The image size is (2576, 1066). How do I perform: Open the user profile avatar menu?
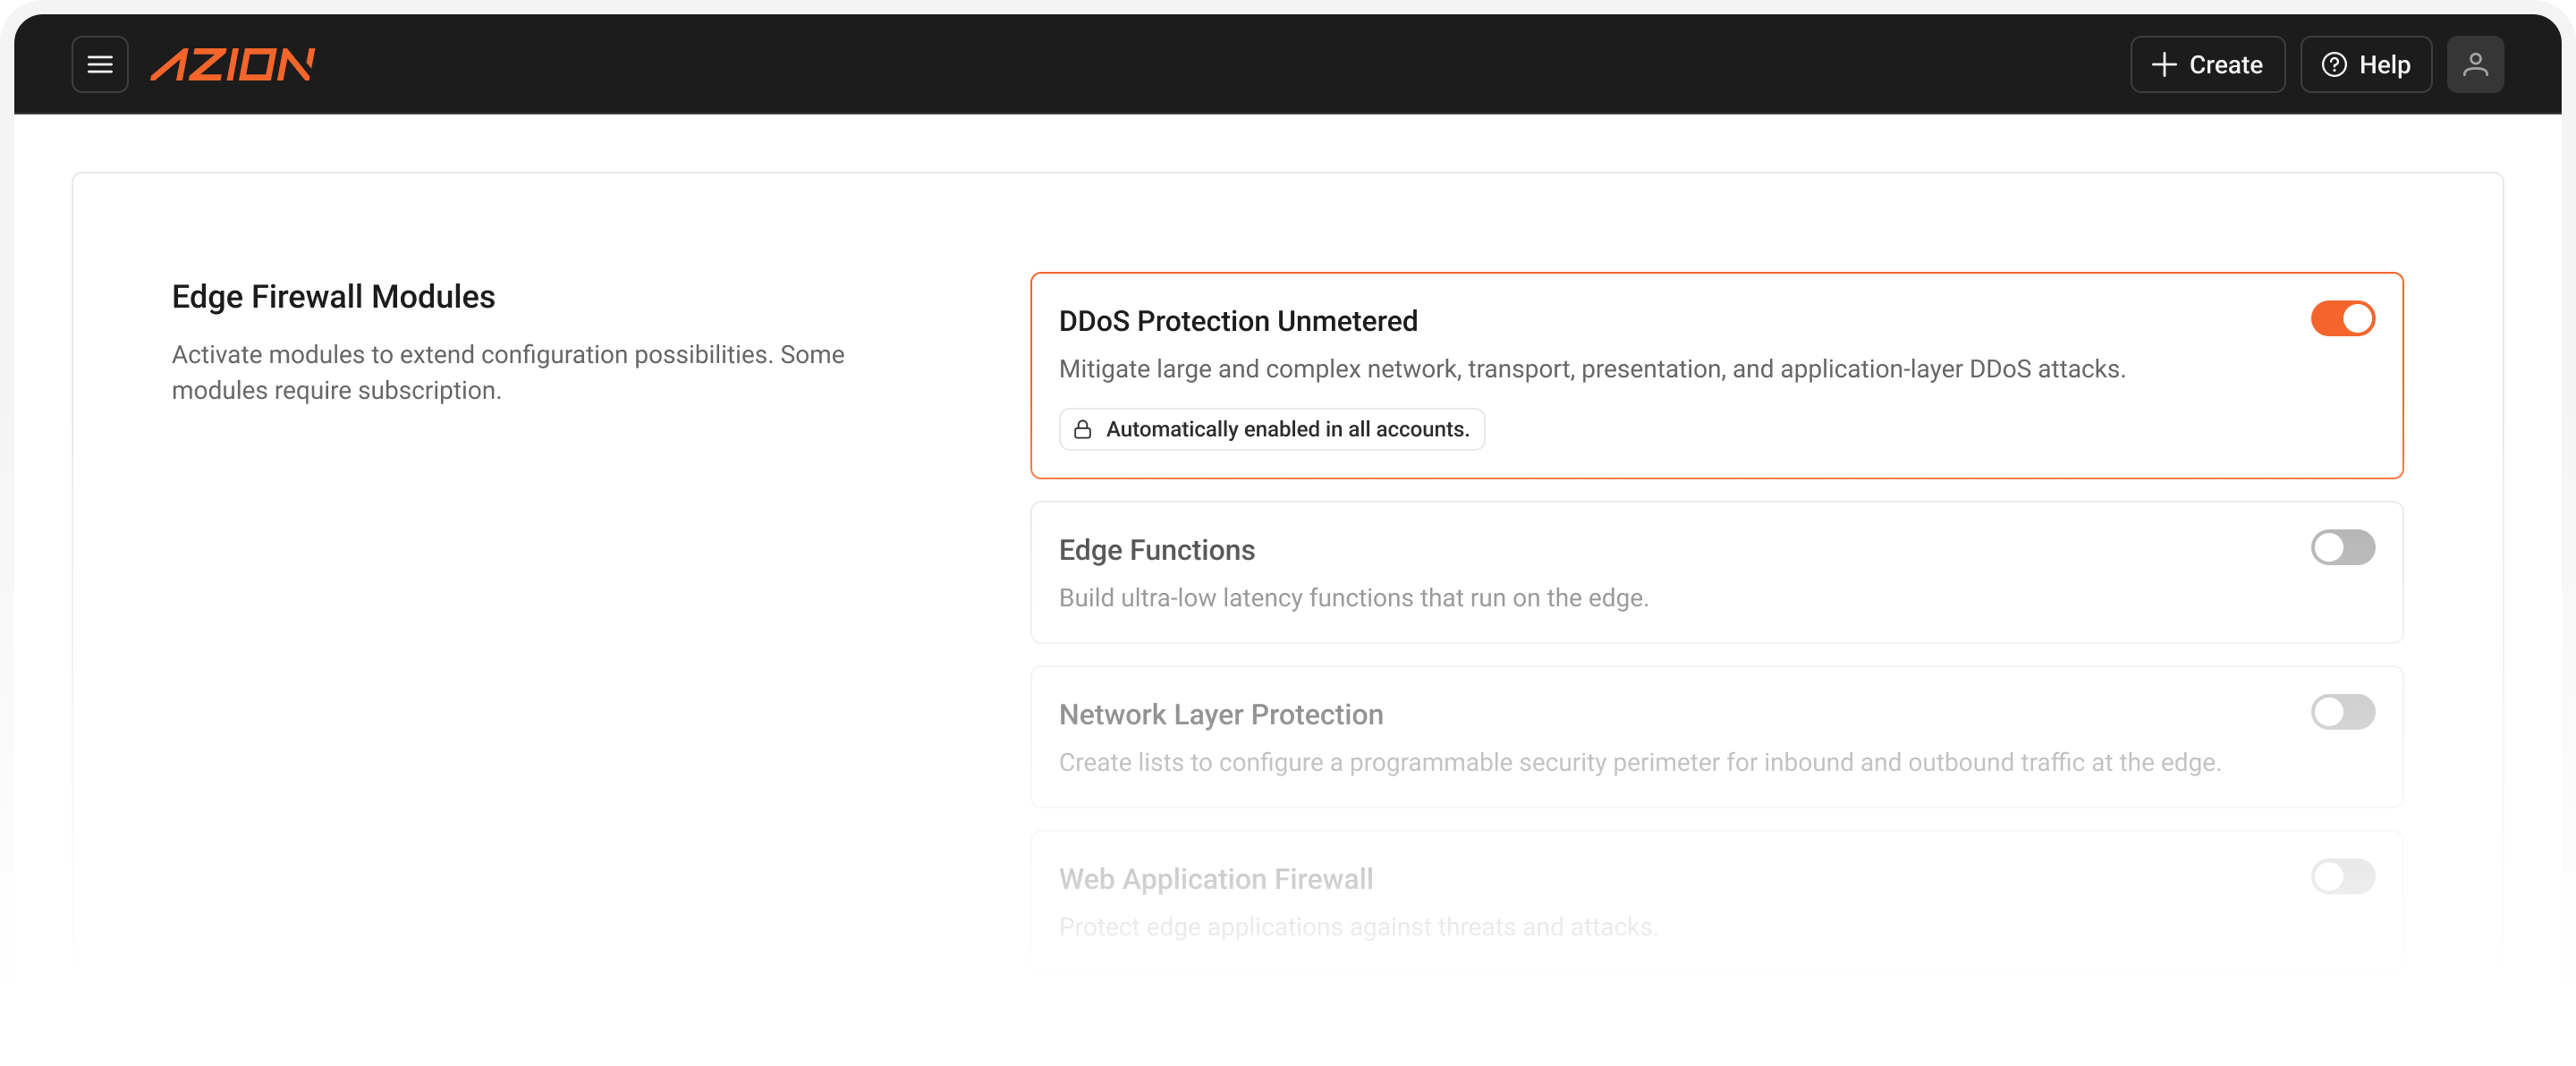tap(2474, 65)
